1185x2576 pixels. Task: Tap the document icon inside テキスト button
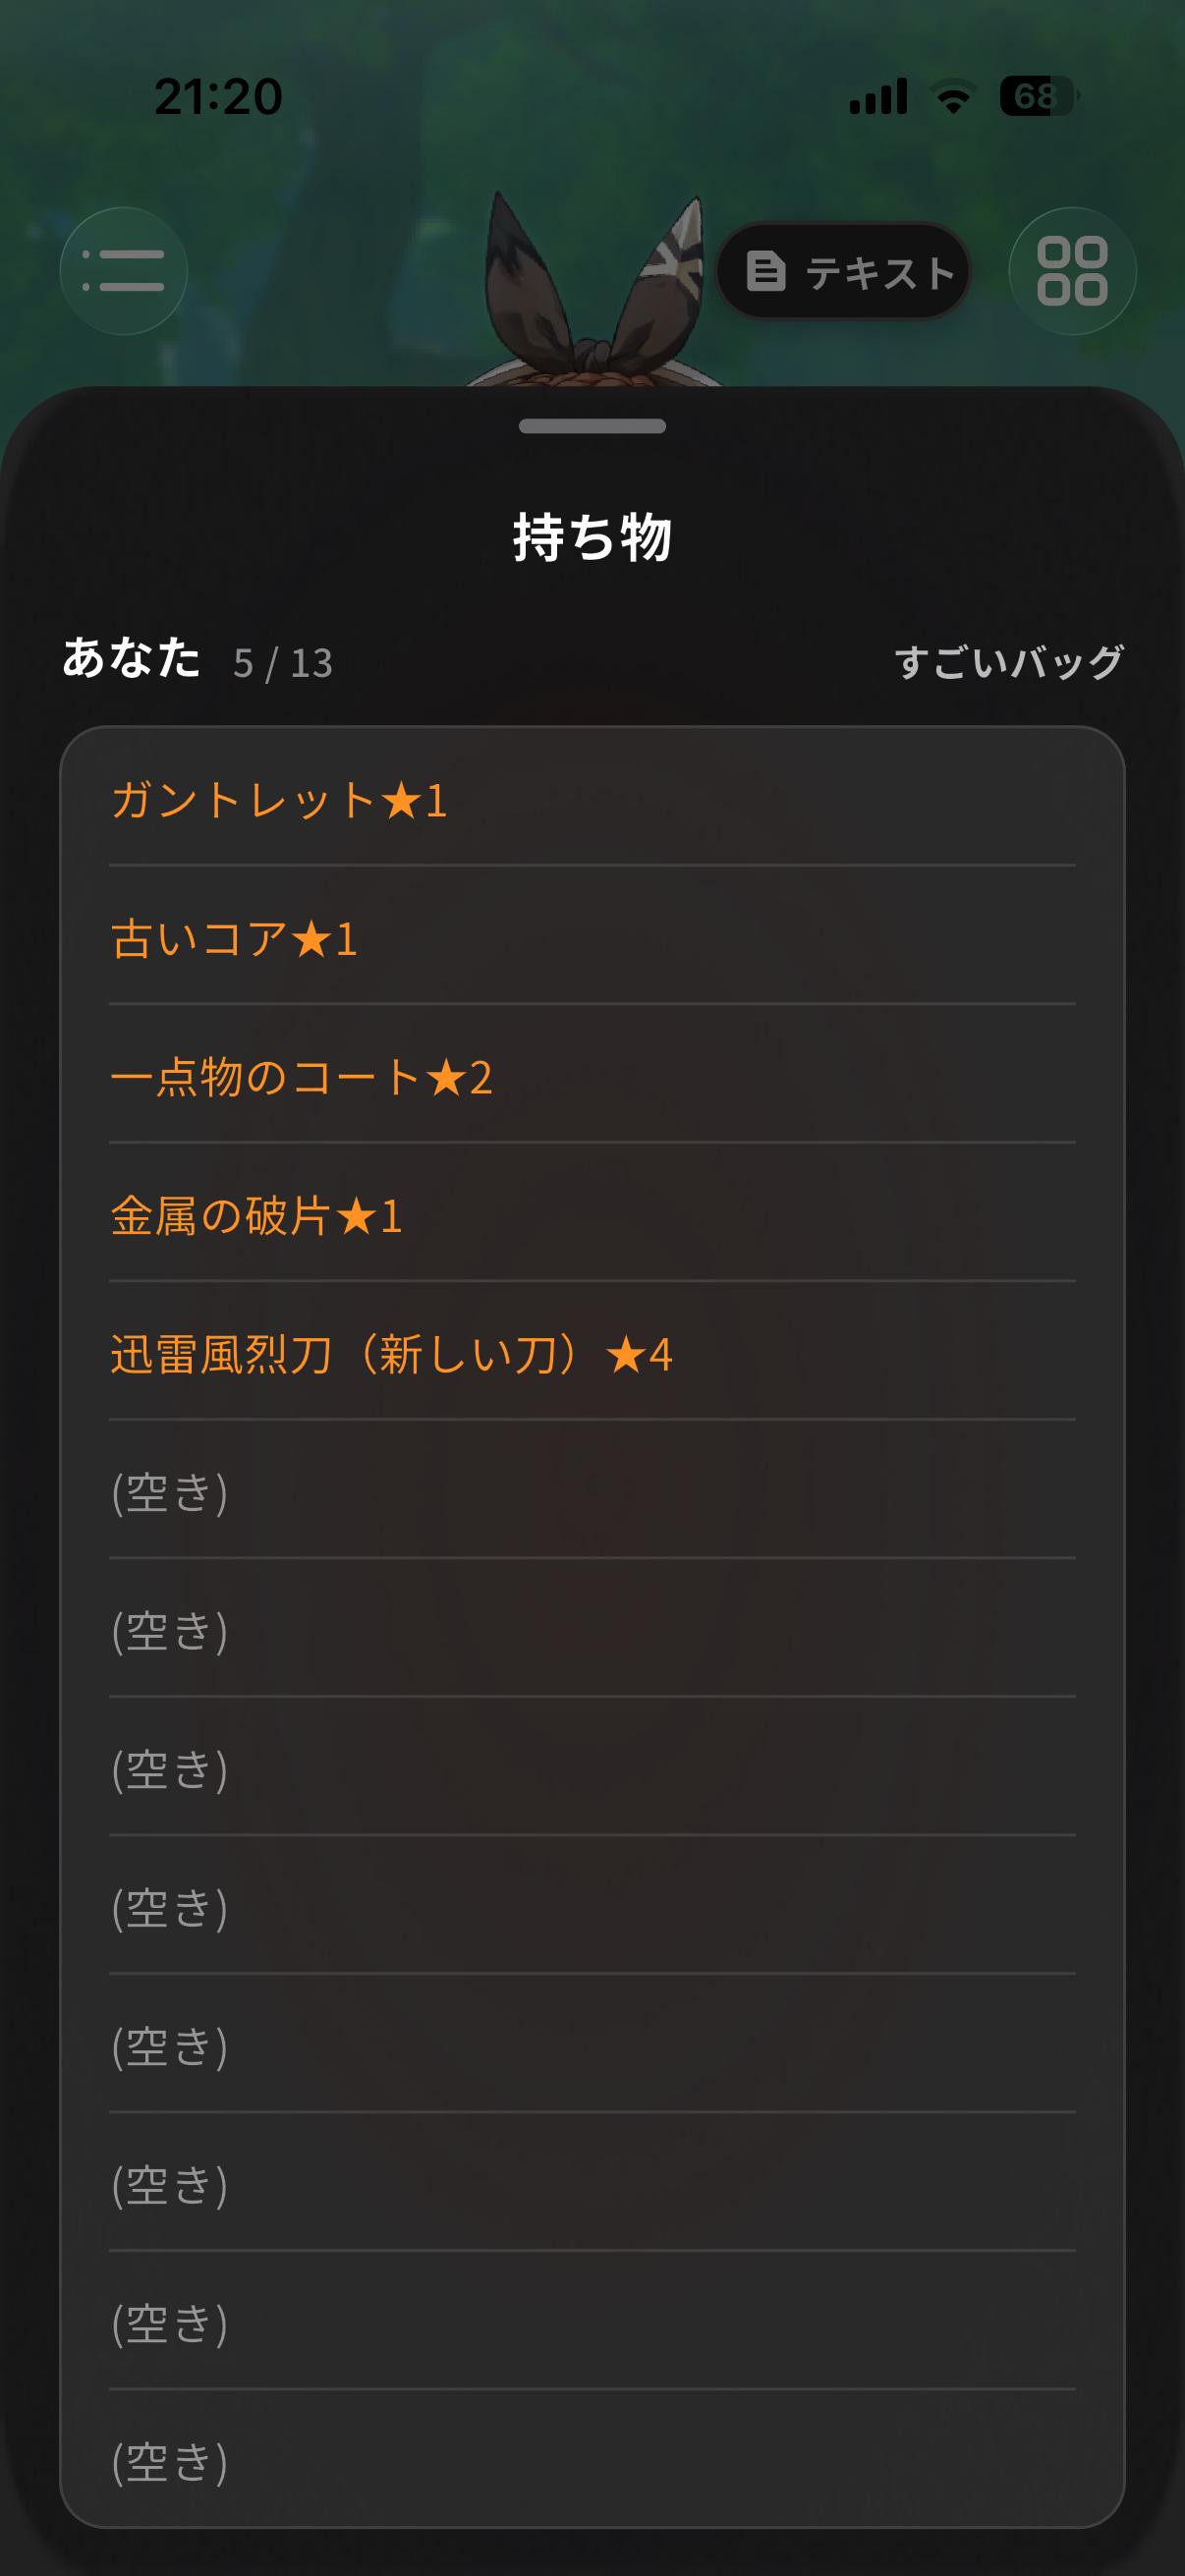pyautogui.click(x=766, y=271)
